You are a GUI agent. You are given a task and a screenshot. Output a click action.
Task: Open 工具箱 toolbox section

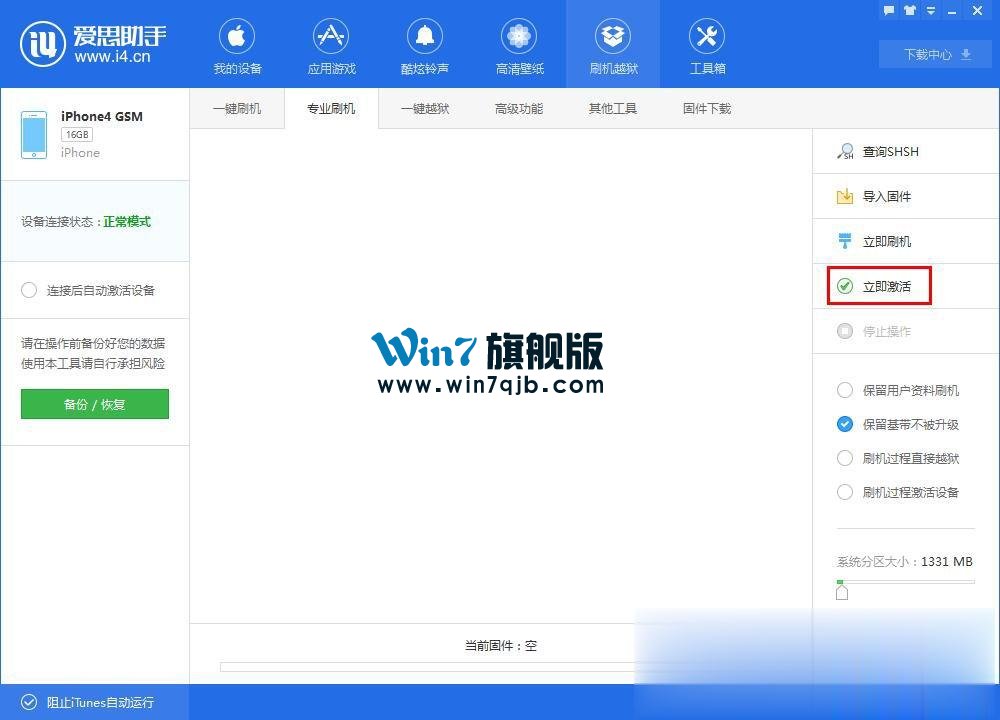tap(707, 46)
